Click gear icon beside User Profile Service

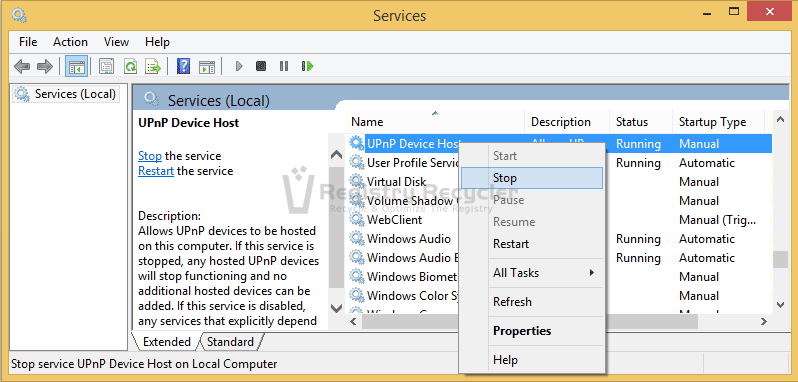pos(357,162)
